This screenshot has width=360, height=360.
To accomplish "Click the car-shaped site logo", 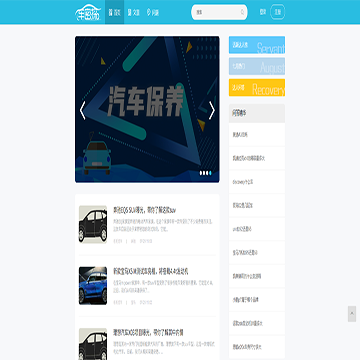I will (x=87, y=12).
